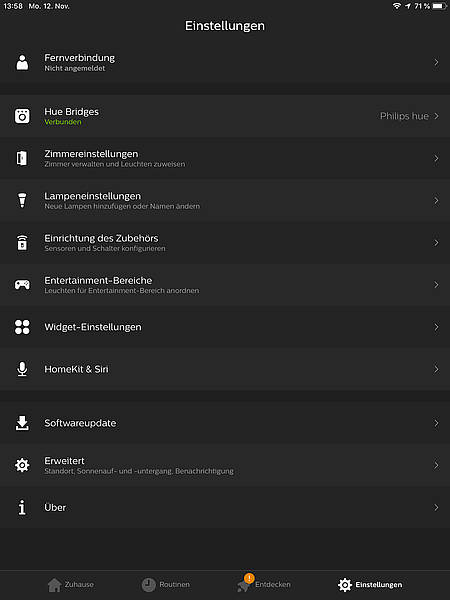The image size is (450, 600).
Task: Tap the Hue Bridges device icon
Action: 22,116
